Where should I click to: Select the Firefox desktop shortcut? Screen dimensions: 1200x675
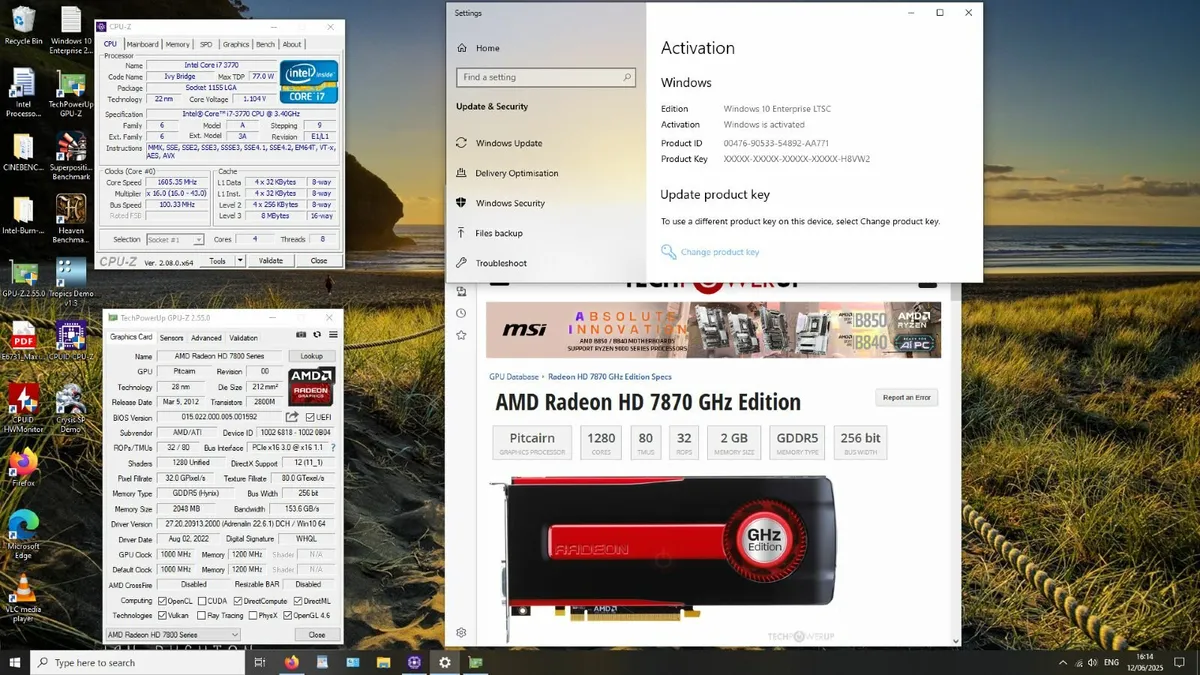point(22,468)
